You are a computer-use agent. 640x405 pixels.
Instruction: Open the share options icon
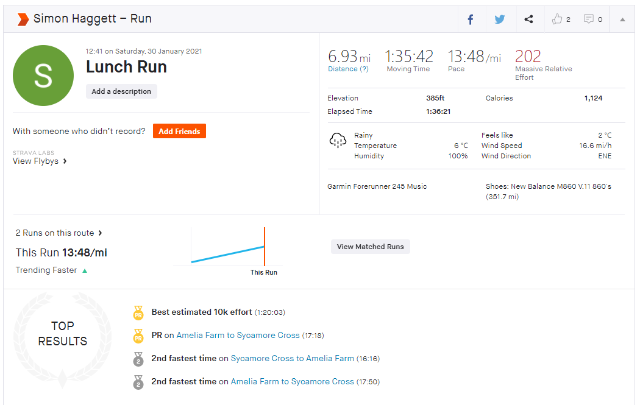coord(528,19)
